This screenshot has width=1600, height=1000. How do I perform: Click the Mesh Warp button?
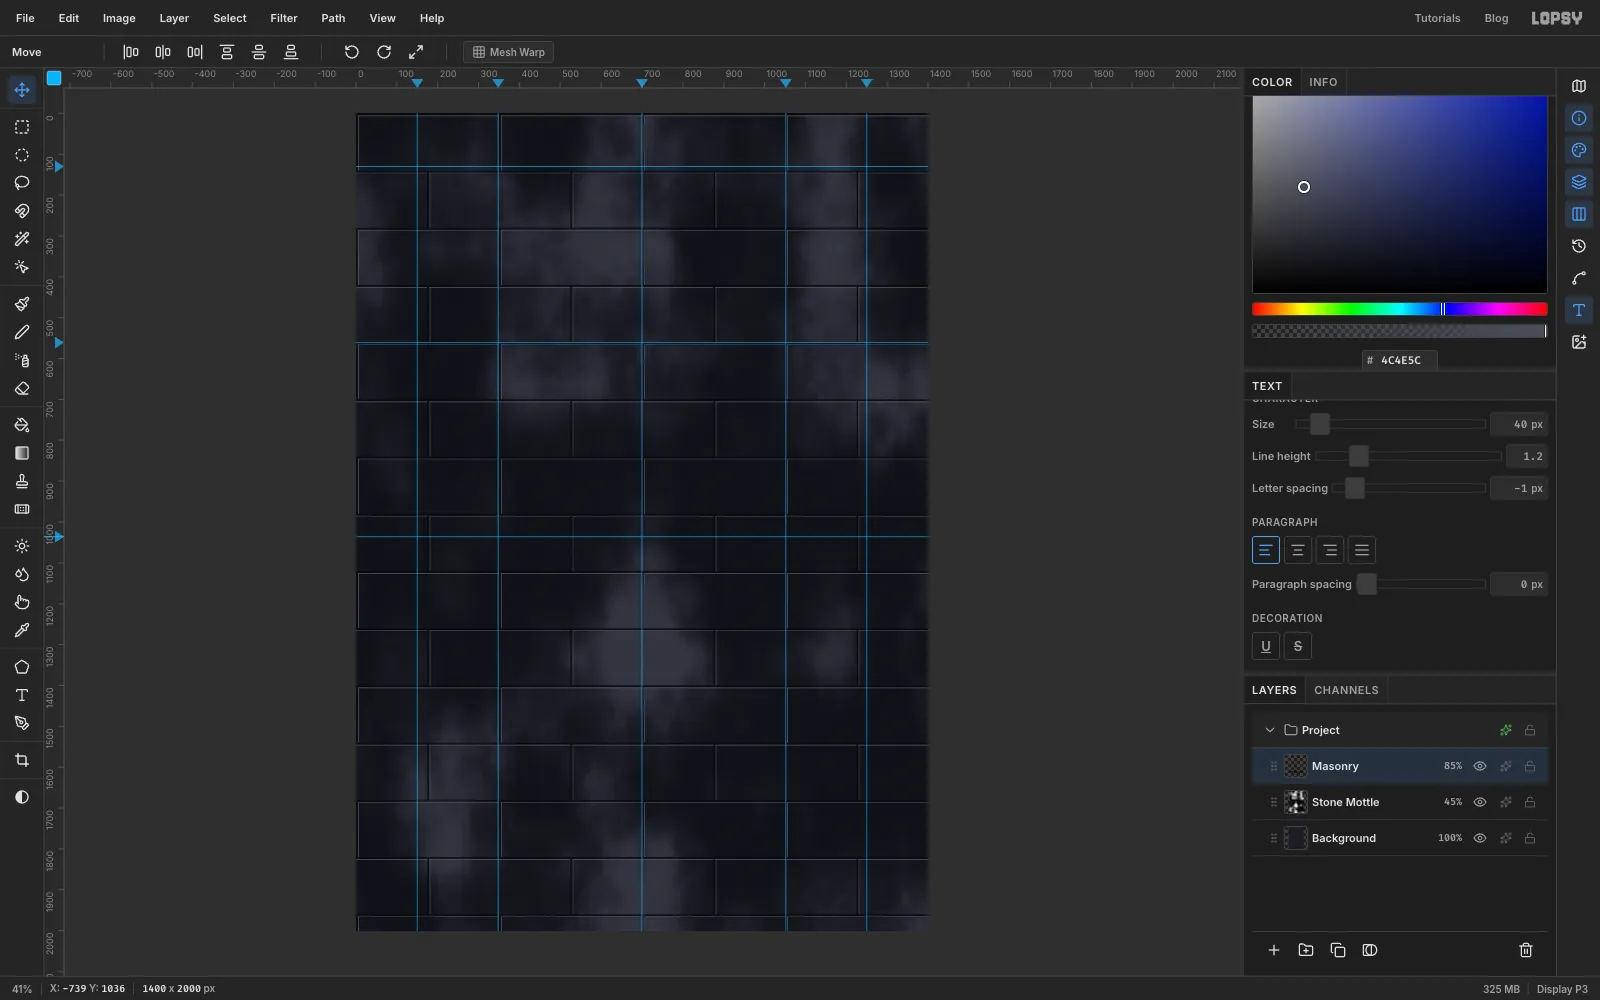[x=508, y=52]
